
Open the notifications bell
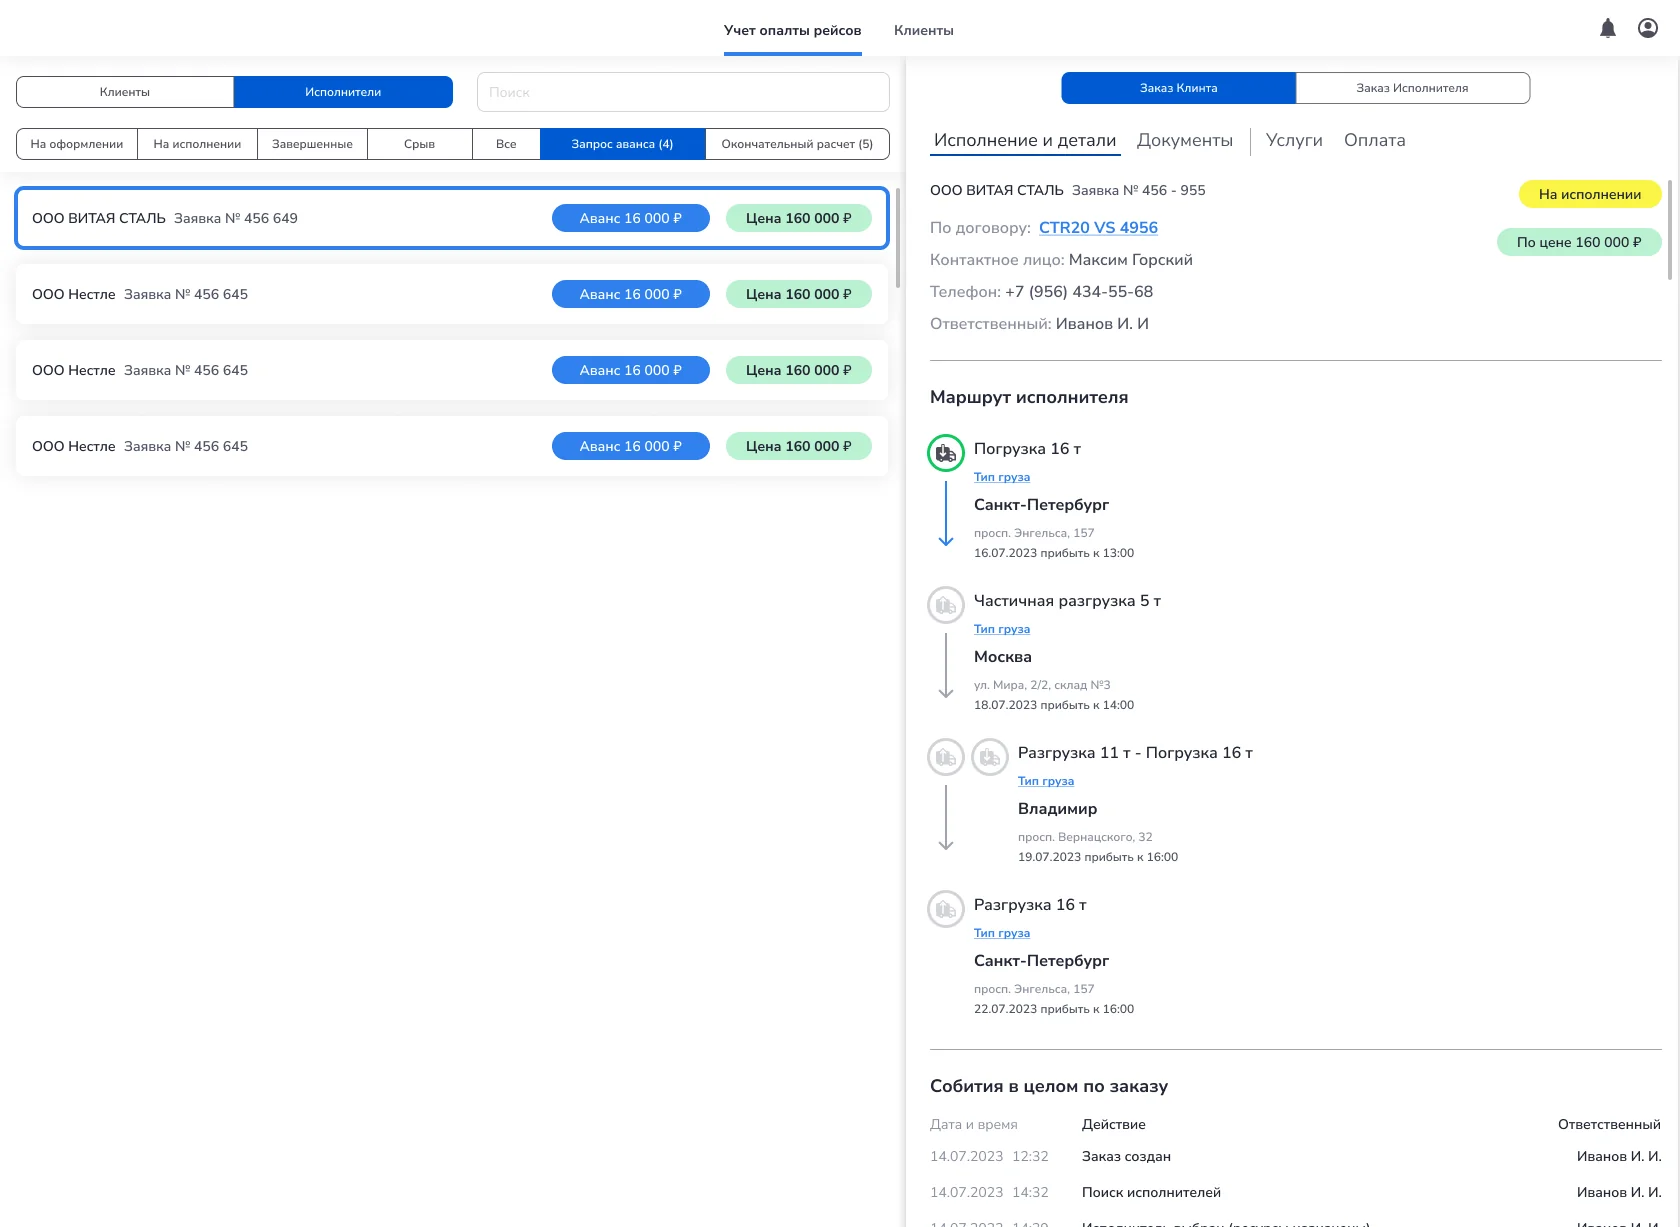(1608, 29)
